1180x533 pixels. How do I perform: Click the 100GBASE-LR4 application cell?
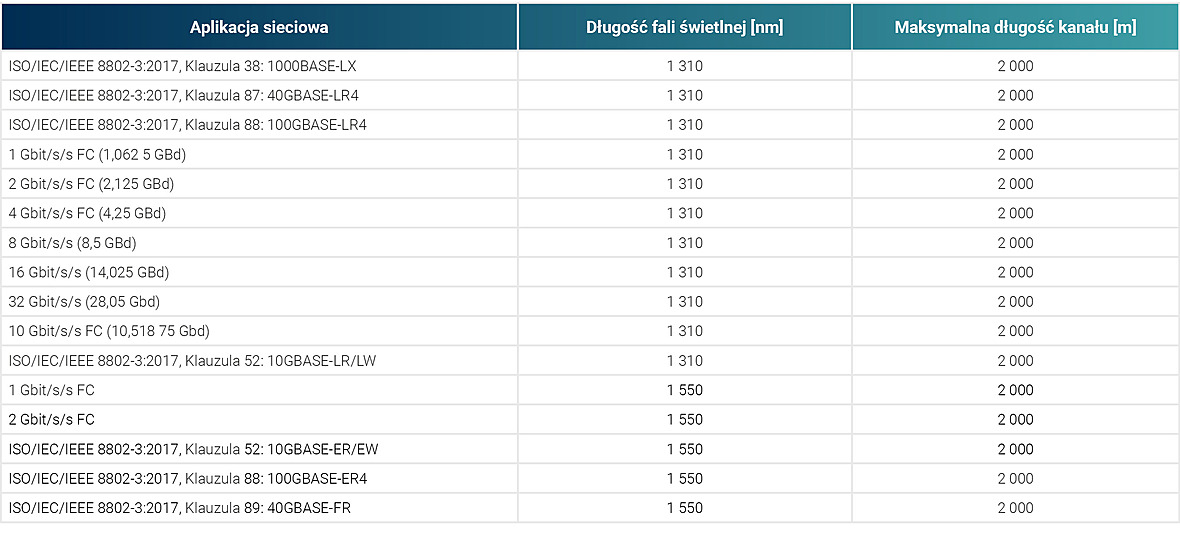click(259, 125)
